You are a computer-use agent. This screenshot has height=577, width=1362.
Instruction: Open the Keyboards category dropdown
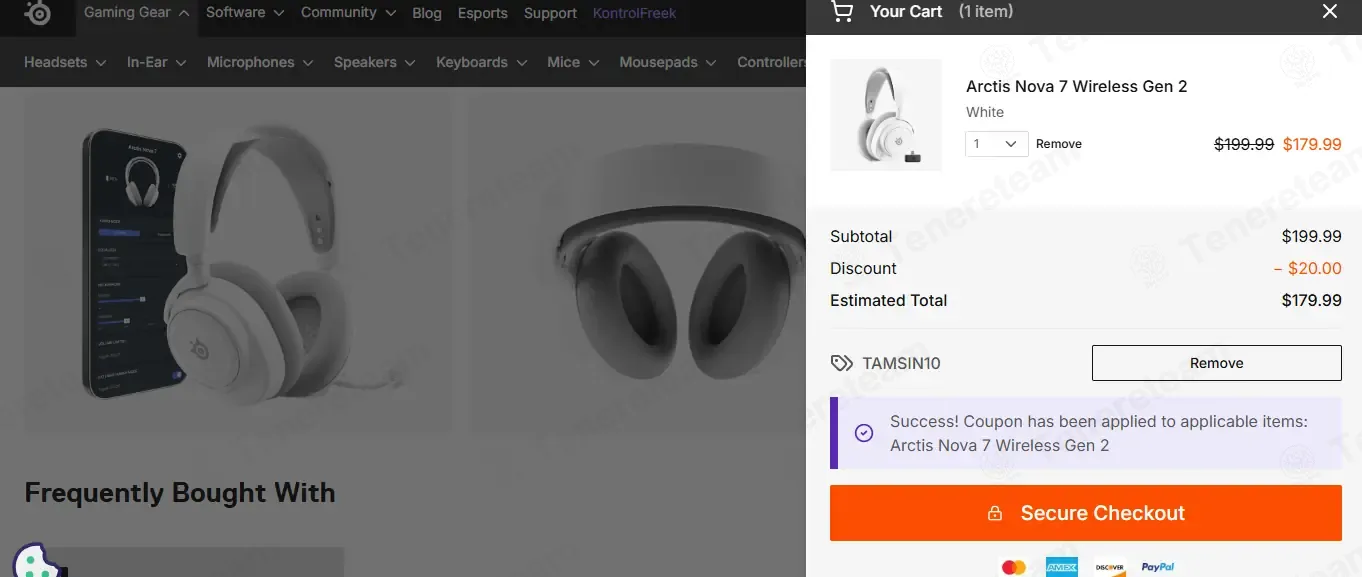[x=481, y=62]
